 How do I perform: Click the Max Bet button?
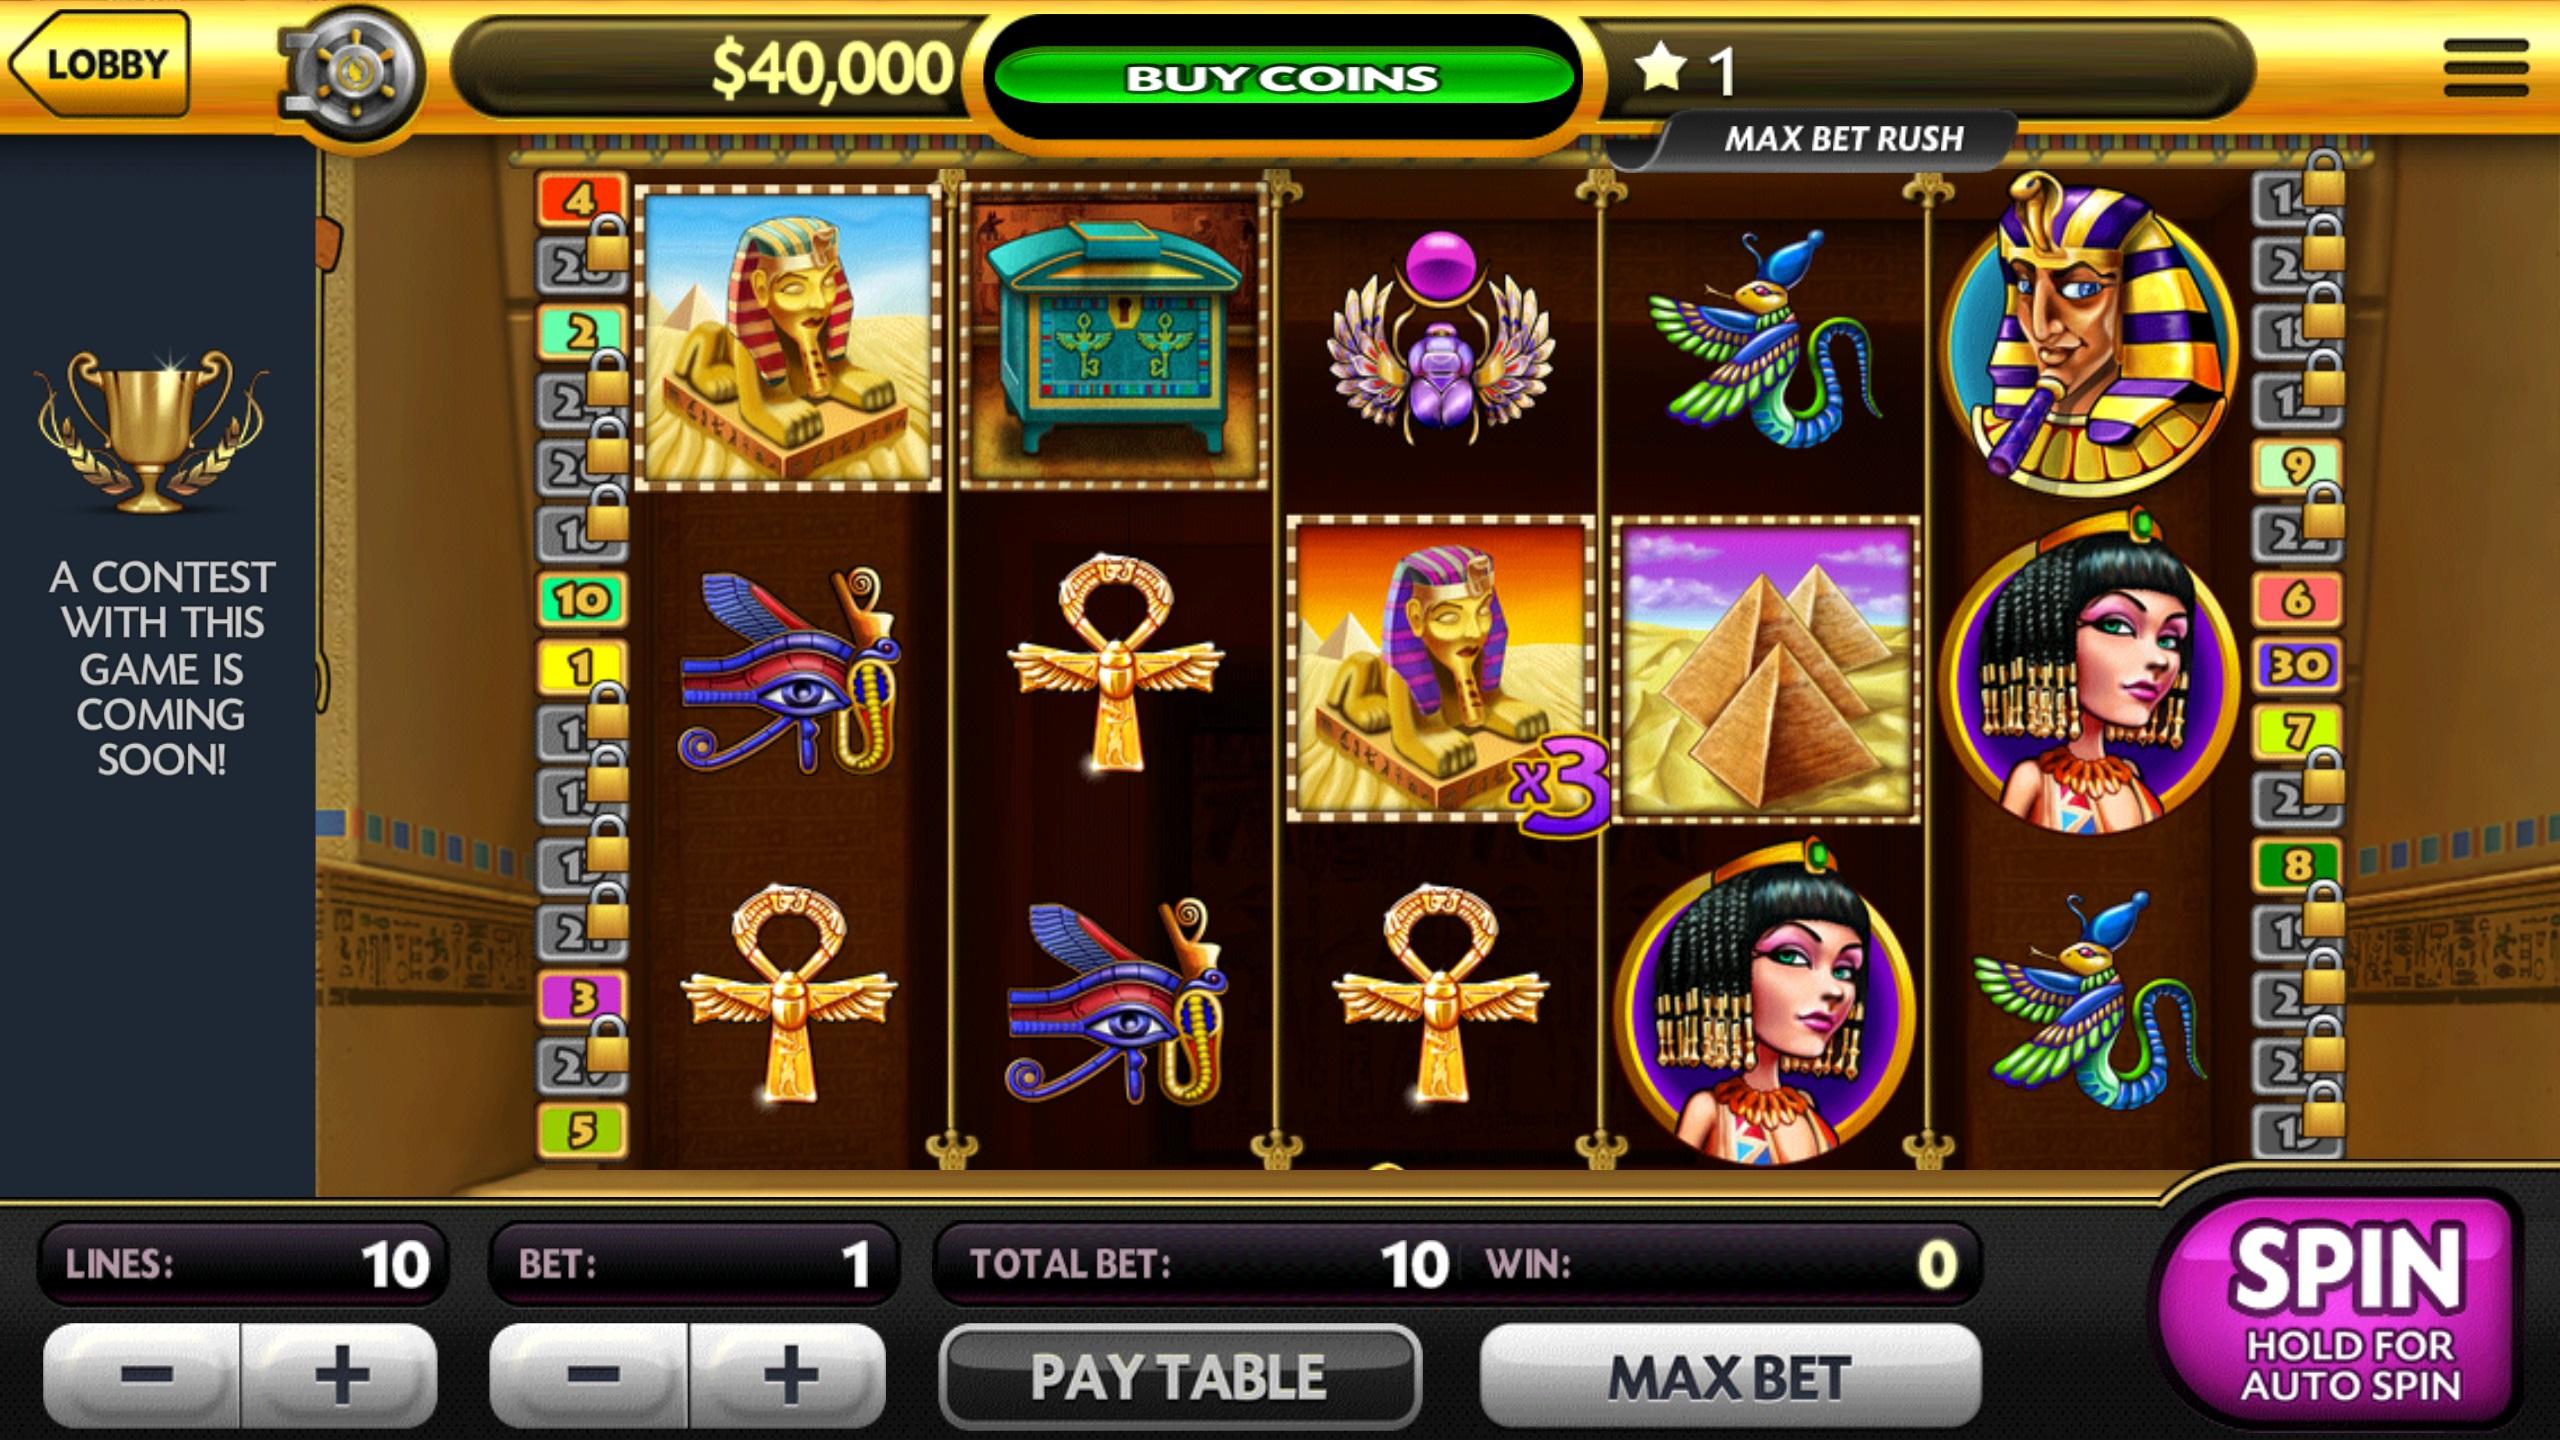coord(1730,1377)
